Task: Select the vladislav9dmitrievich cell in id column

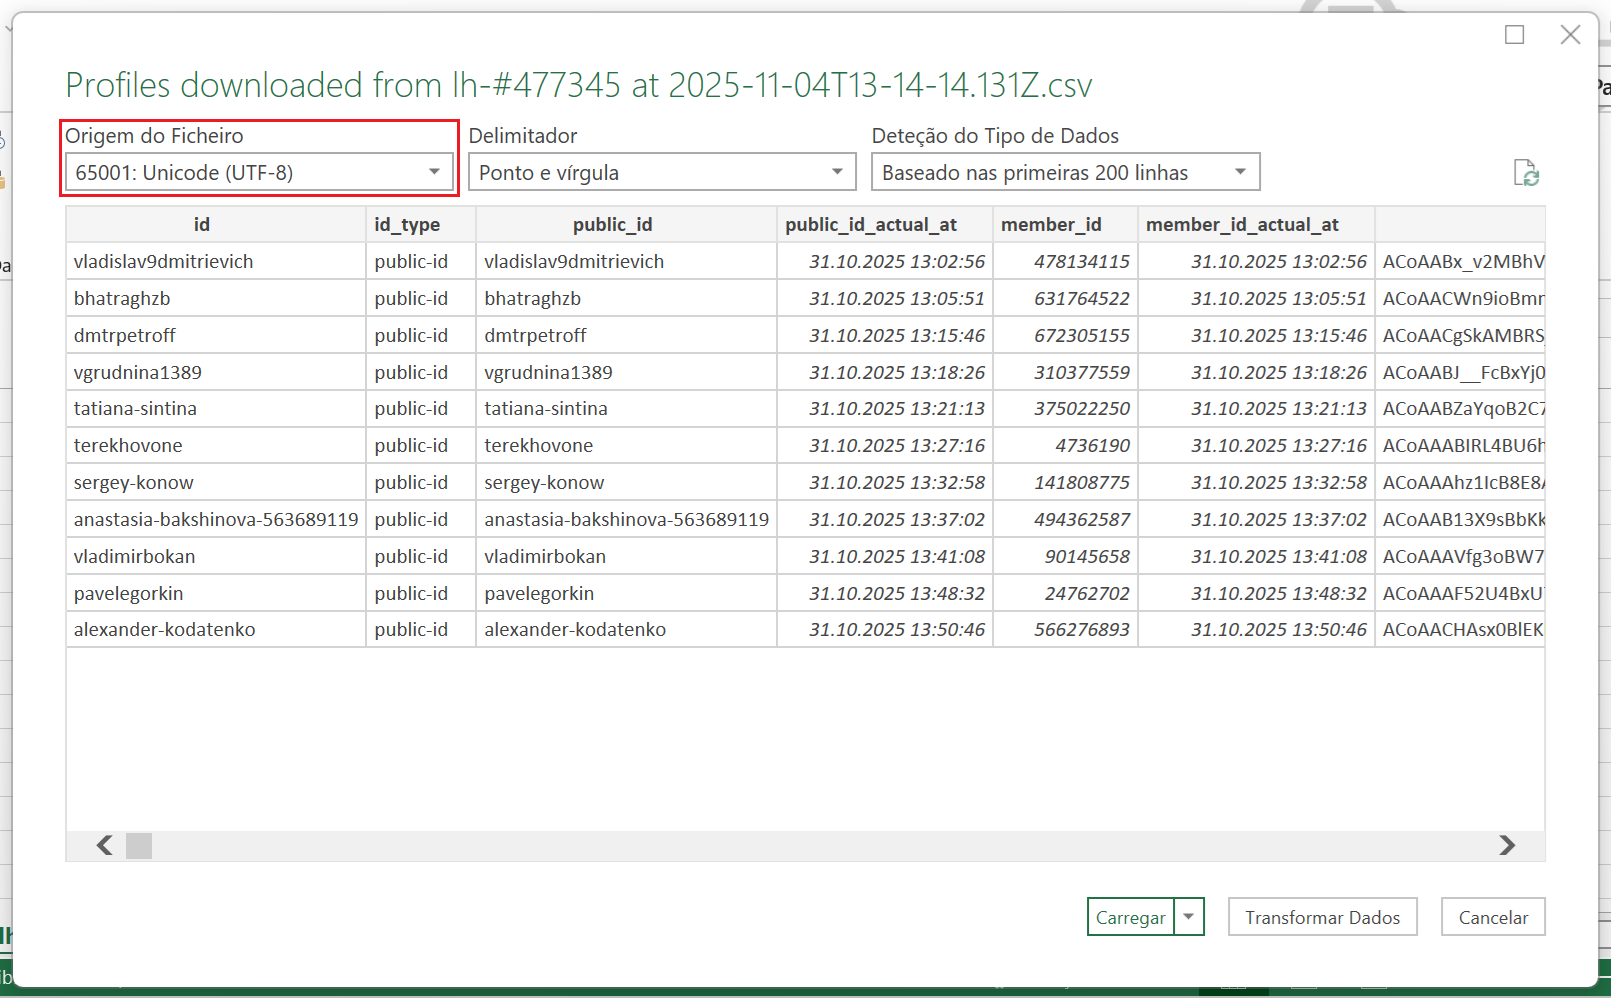Action: point(164,262)
